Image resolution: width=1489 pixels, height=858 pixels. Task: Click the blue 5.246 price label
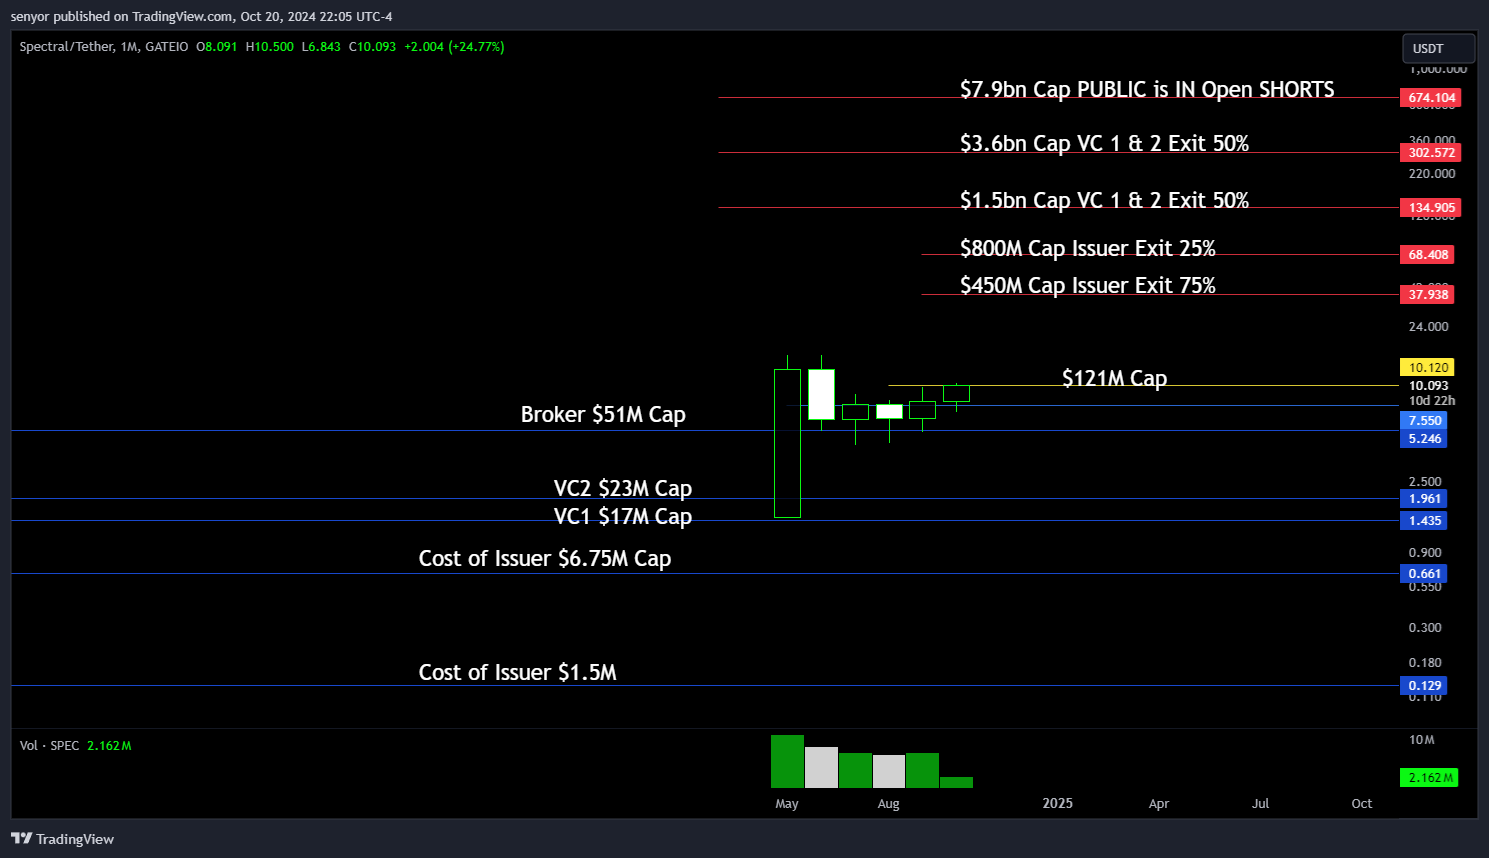pos(1424,439)
